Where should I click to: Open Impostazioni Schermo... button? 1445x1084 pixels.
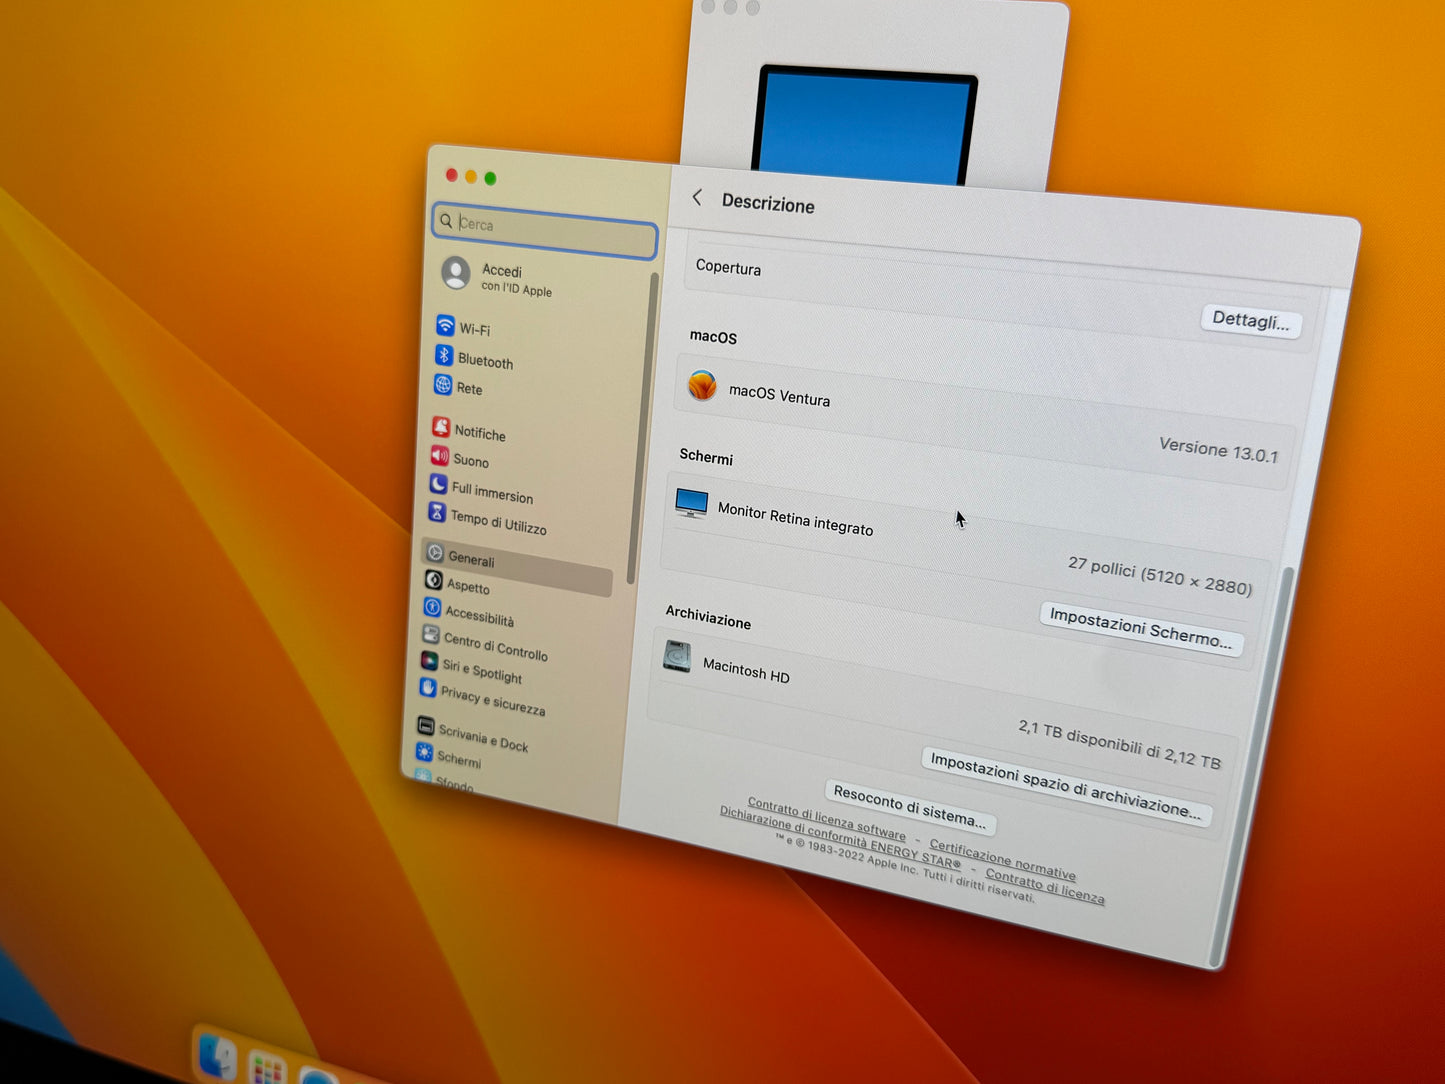[1141, 628]
